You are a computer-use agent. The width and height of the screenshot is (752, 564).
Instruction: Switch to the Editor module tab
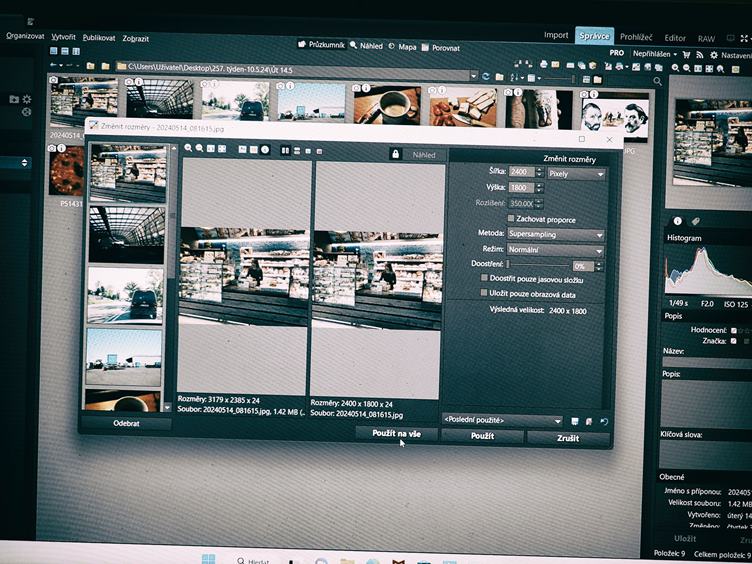pos(675,38)
